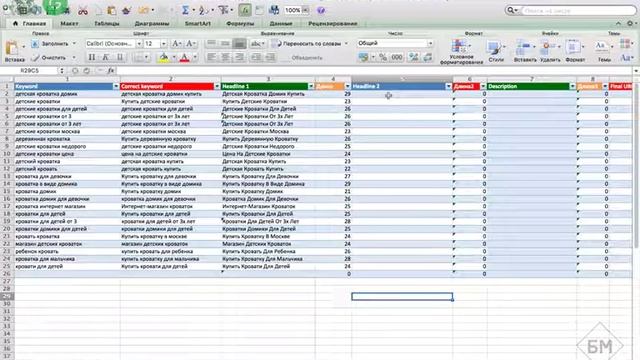
Task: Click the fx insert function button in formula bar
Action: 111,71
